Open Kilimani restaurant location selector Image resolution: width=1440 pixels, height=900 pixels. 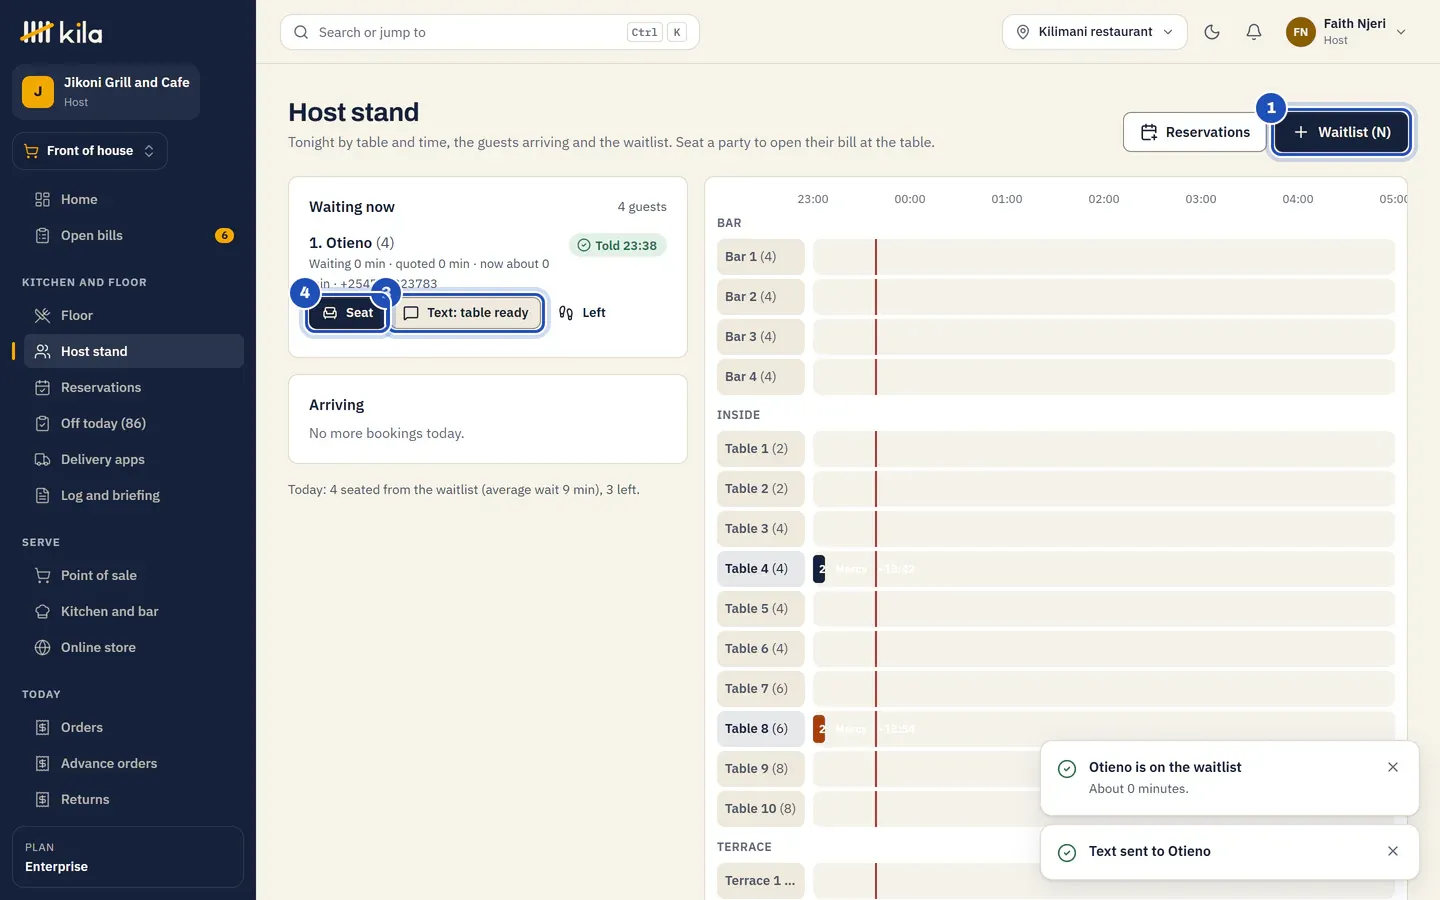(x=1095, y=32)
